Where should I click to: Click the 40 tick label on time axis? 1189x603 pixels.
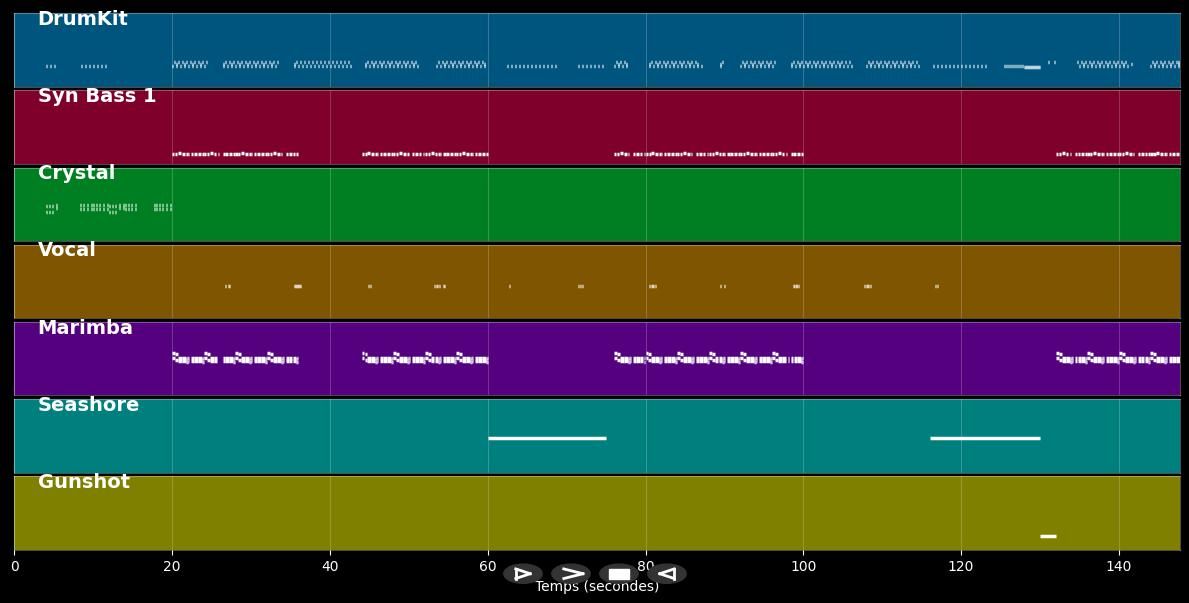(330, 567)
